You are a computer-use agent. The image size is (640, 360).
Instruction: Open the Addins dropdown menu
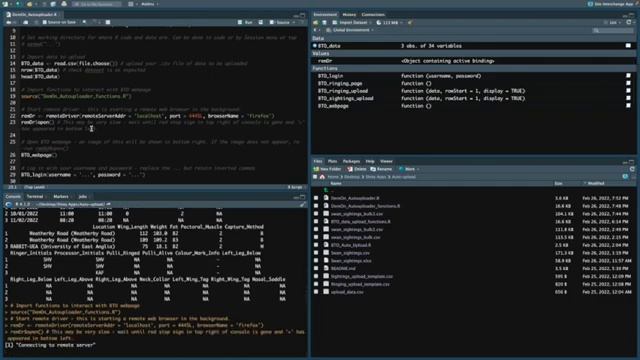click(149, 4)
